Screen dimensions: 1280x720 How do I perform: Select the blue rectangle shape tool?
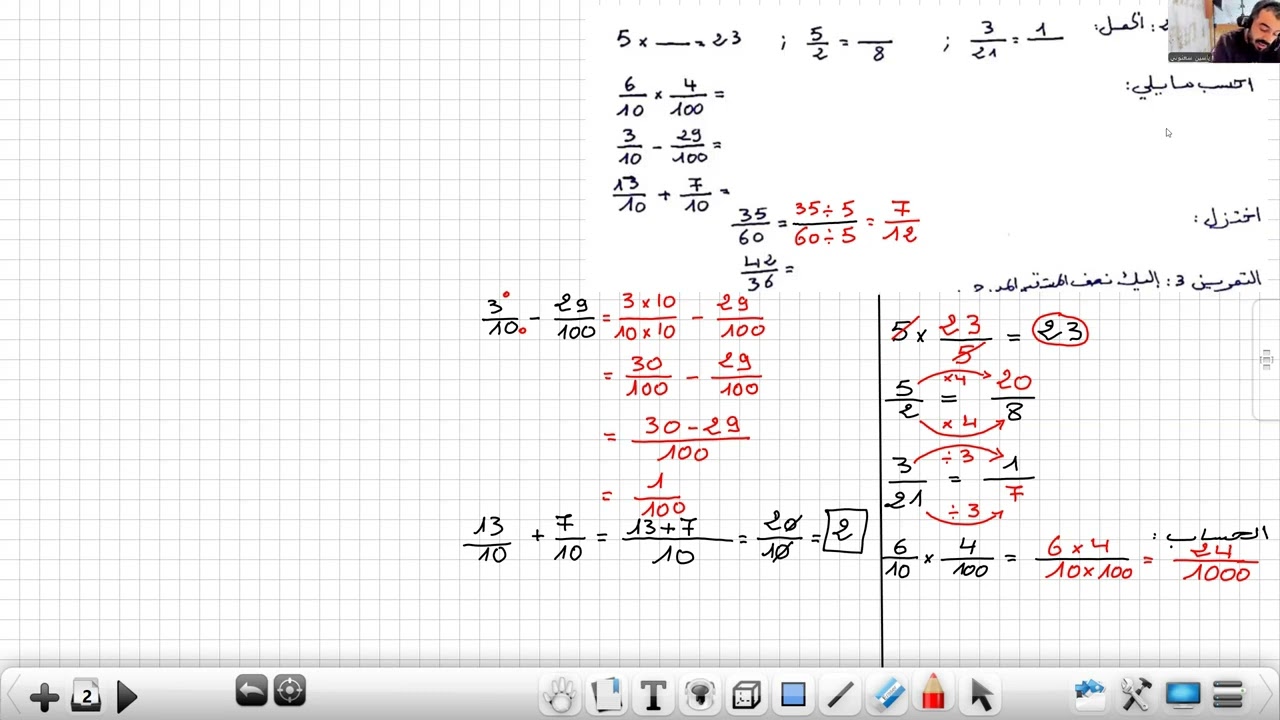coord(793,694)
